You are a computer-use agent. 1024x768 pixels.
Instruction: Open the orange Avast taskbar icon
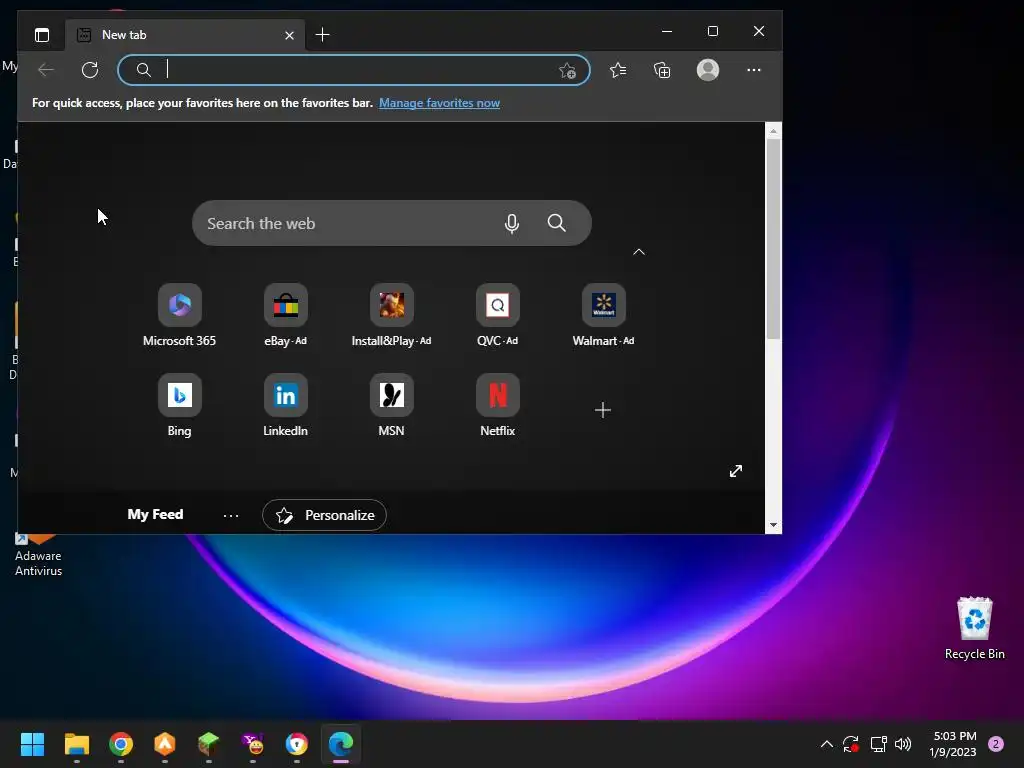tap(165, 744)
